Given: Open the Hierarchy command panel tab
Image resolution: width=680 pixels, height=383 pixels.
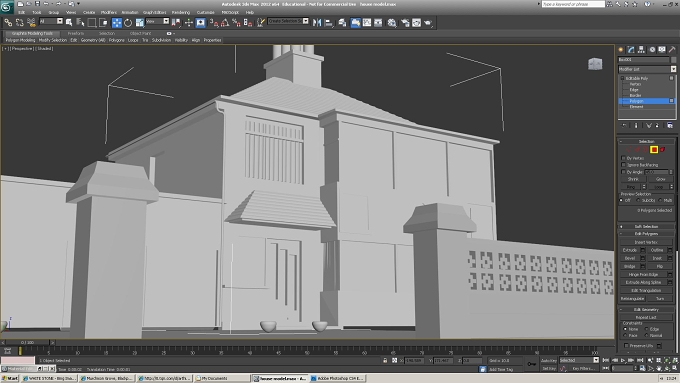Looking at the screenshot, I should [641, 49].
